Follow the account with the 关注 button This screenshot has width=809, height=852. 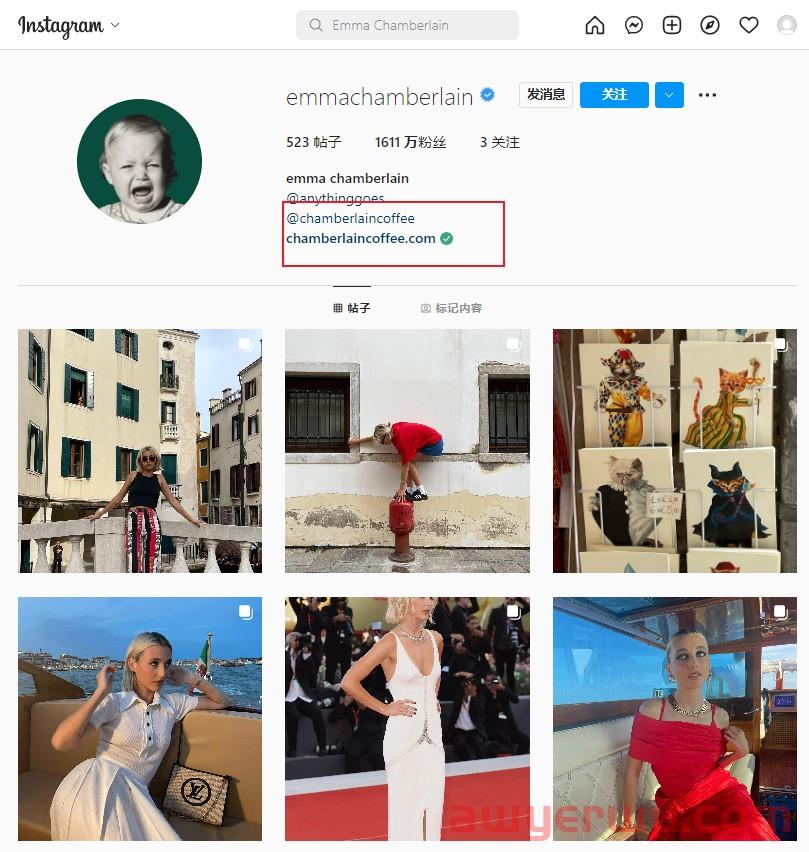pyautogui.click(x=614, y=95)
